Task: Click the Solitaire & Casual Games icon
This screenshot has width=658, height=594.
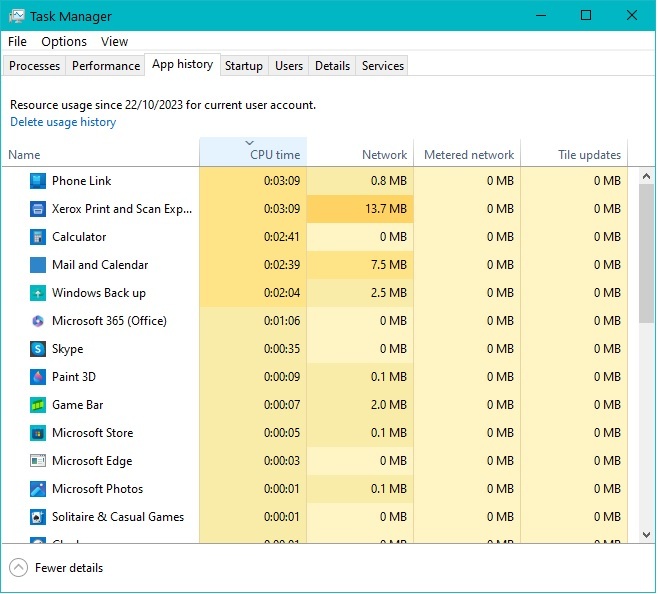Action: [x=38, y=517]
